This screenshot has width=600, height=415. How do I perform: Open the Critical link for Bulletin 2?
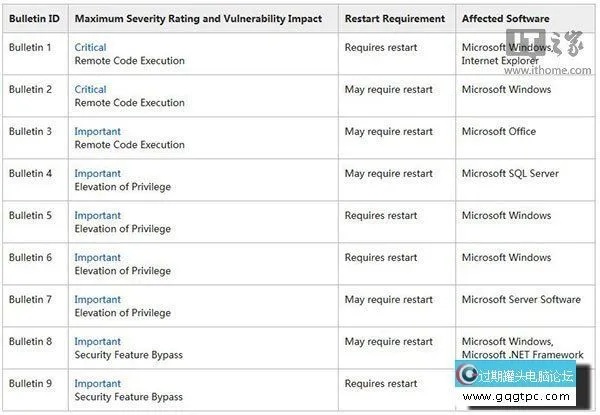(90, 89)
